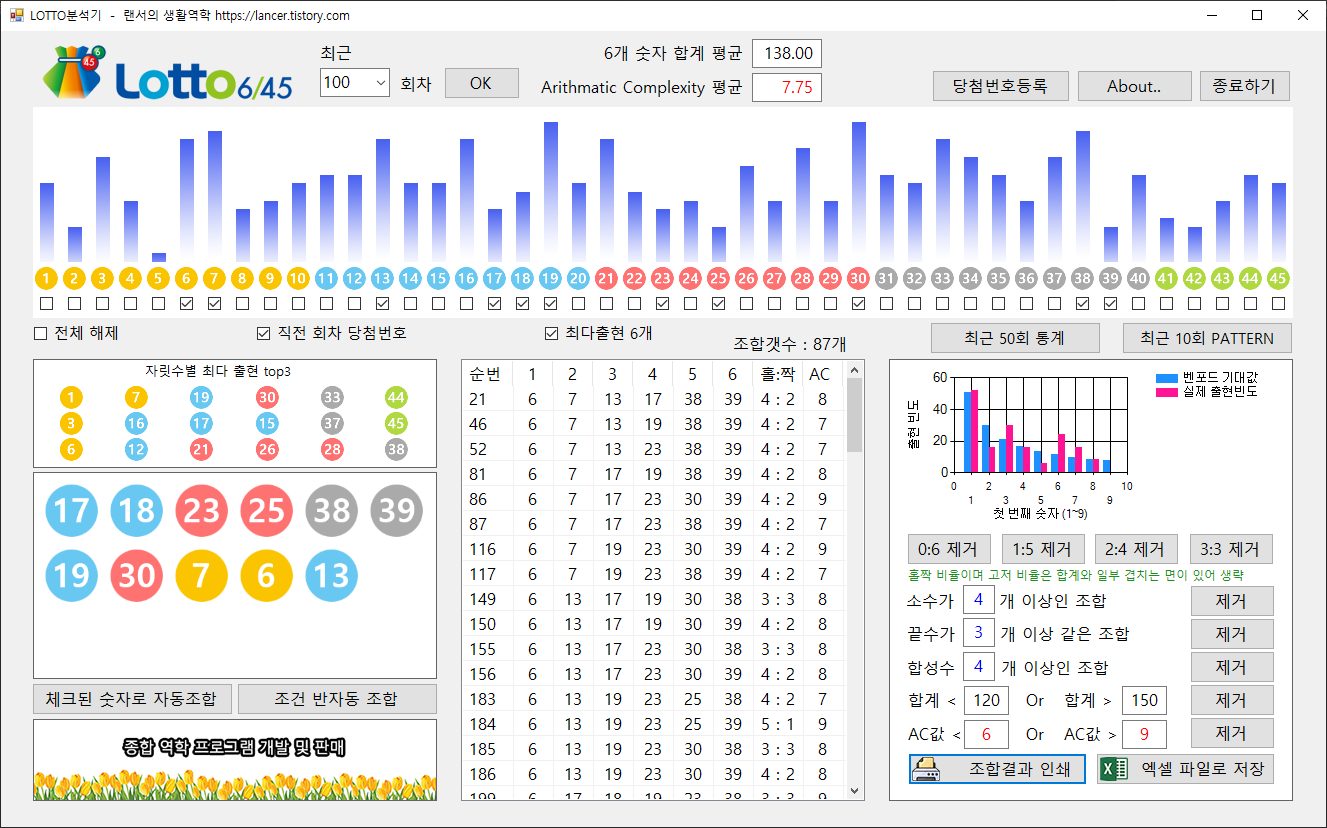Click large gray ball 39 in selected numbers
Image resolution: width=1327 pixels, height=828 pixels.
coord(397,510)
